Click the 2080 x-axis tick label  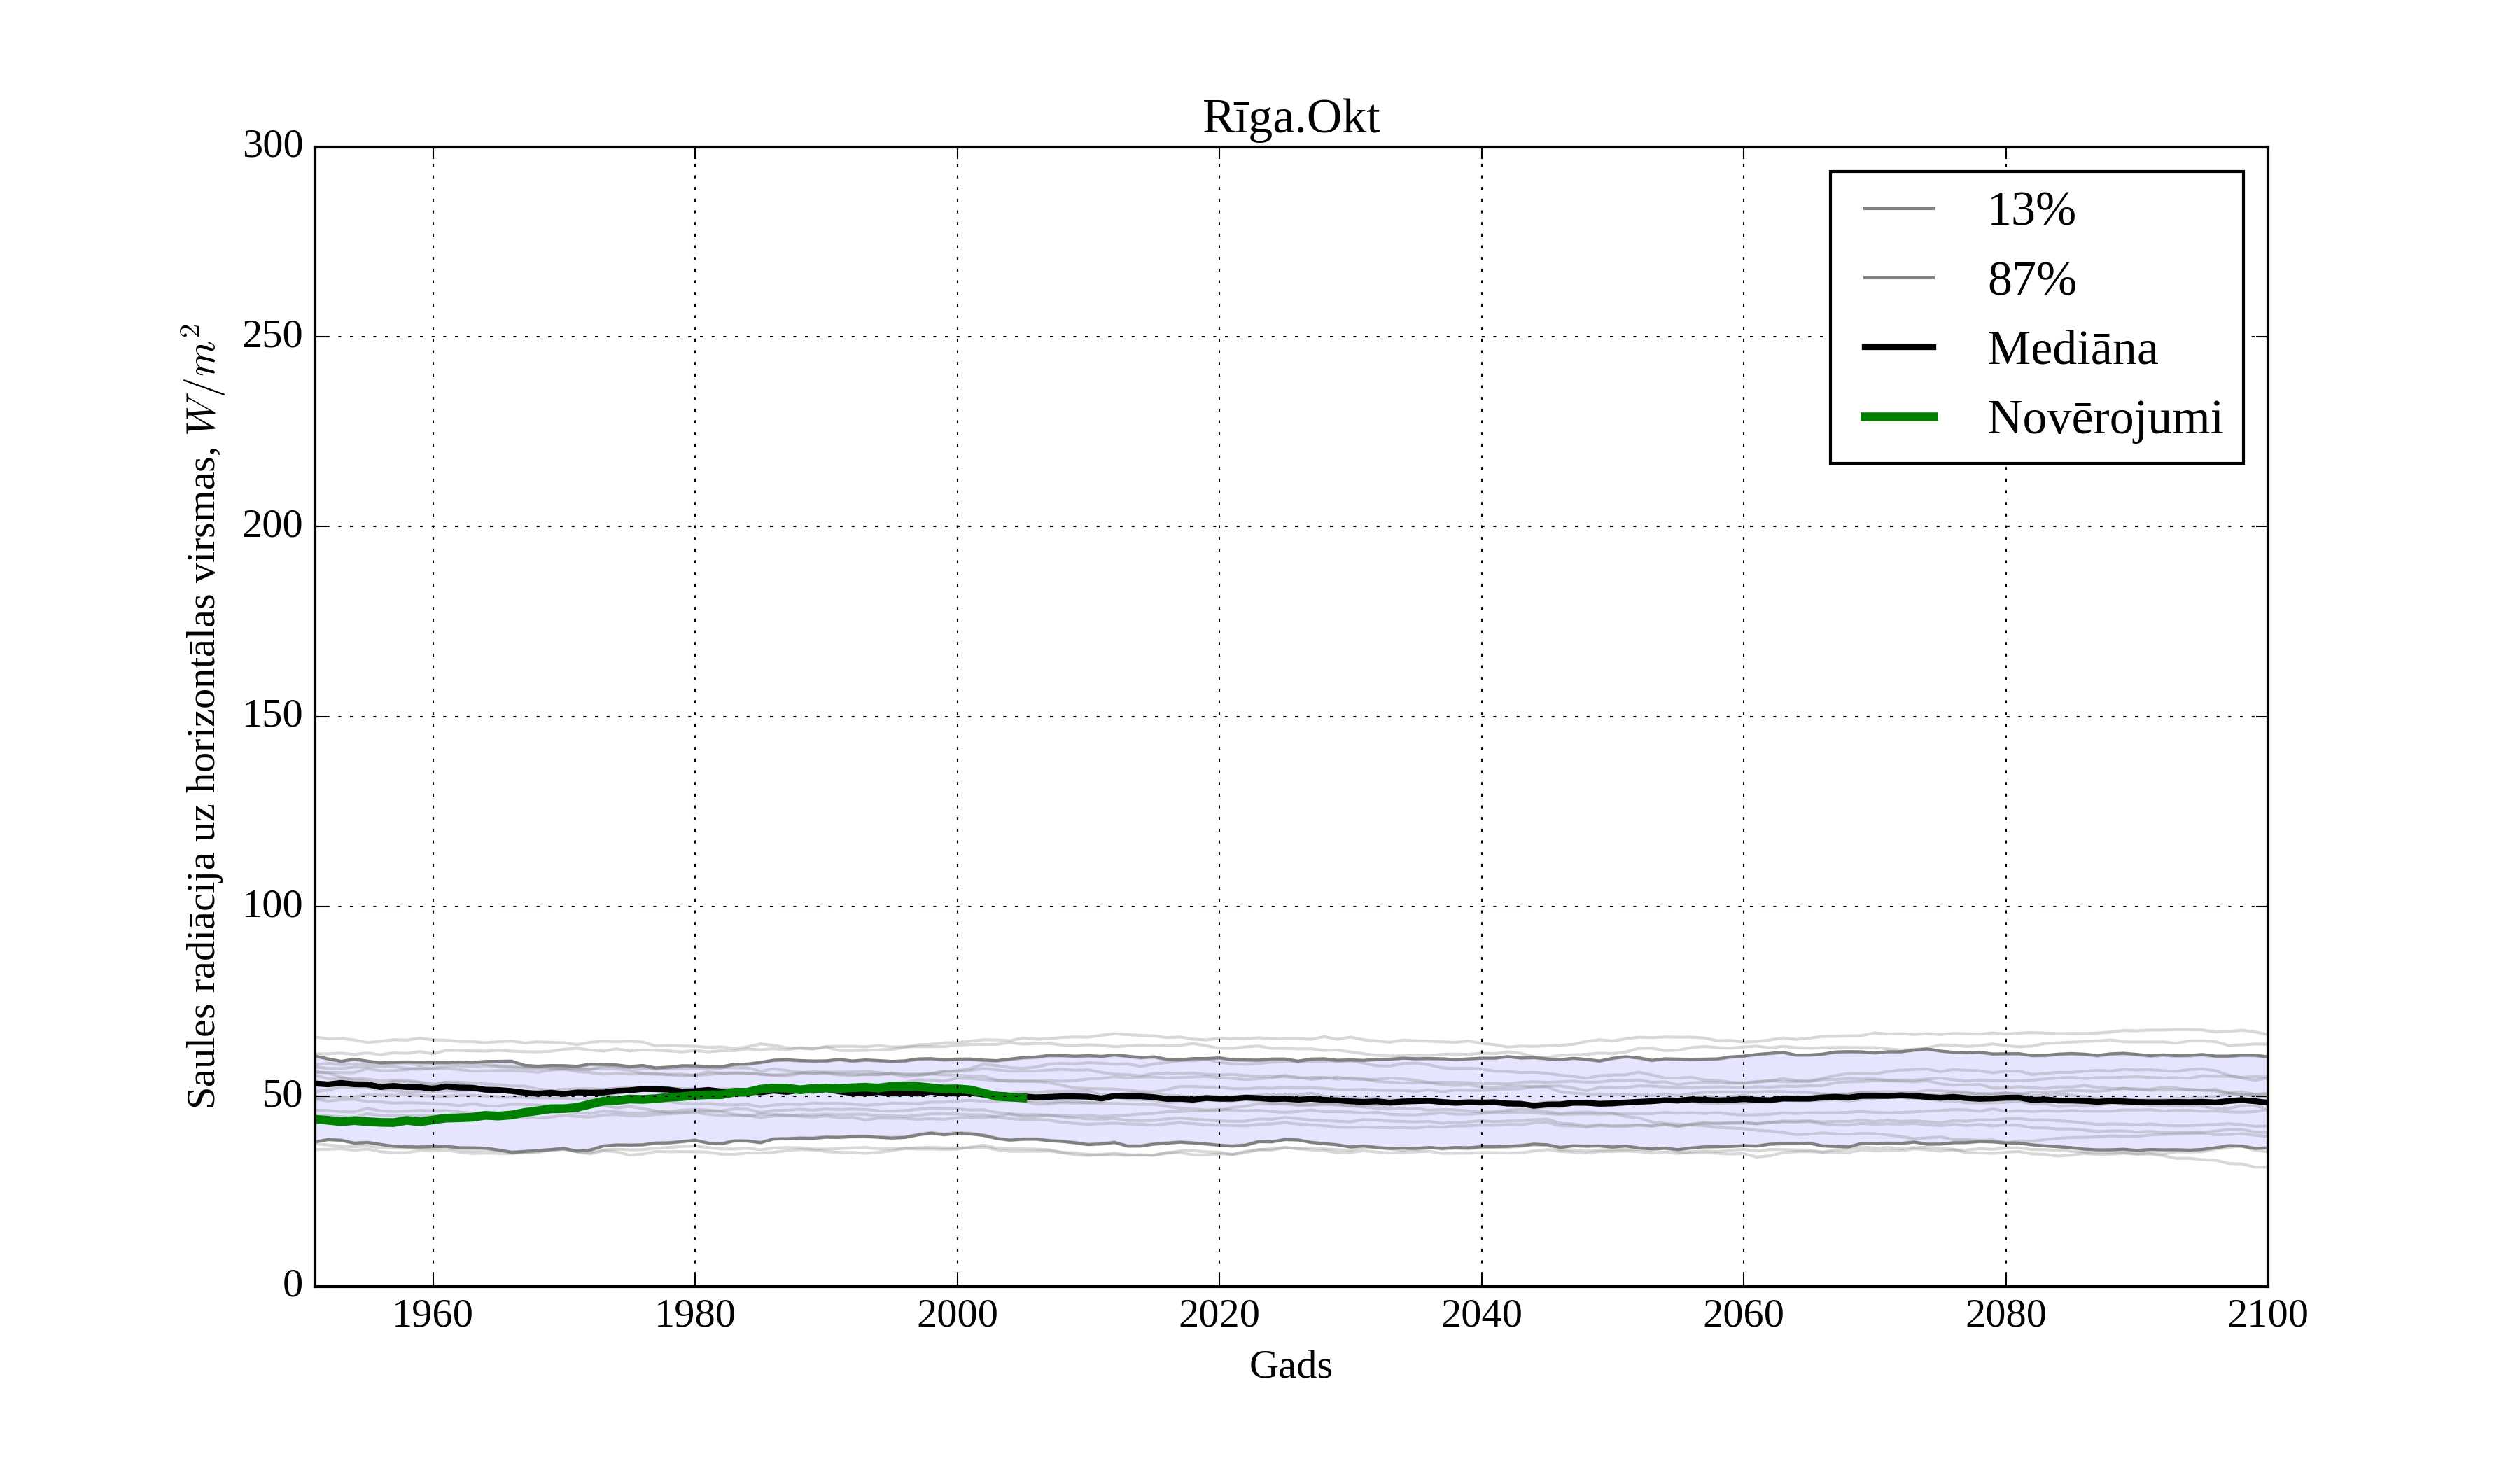pos(2005,1314)
